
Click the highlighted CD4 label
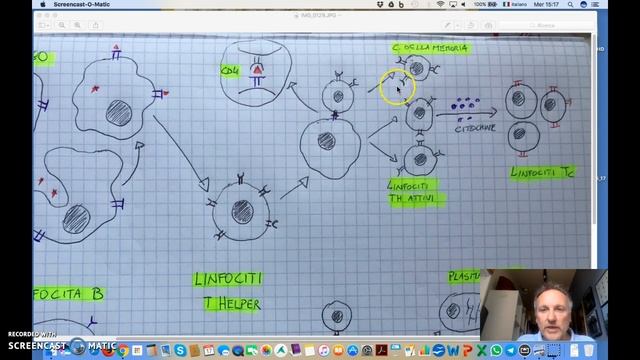tap(230, 71)
